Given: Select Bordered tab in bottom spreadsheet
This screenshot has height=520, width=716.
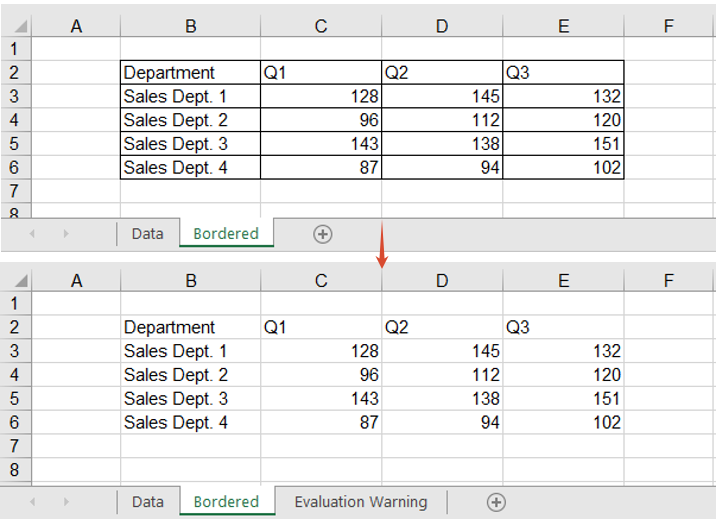Looking at the screenshot, I should [226, 501].
